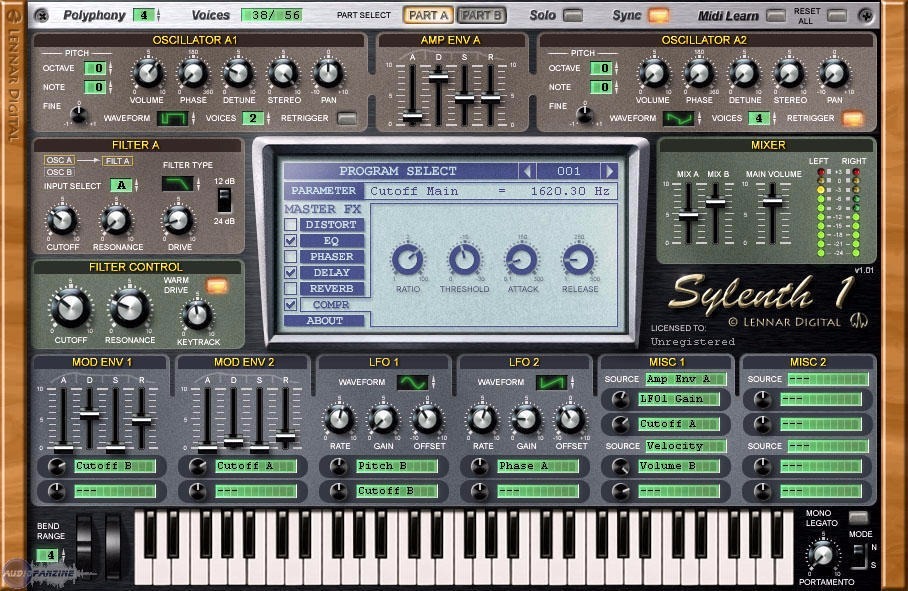
Task: Open the COMPR effect page
Action: coord(331,304)
